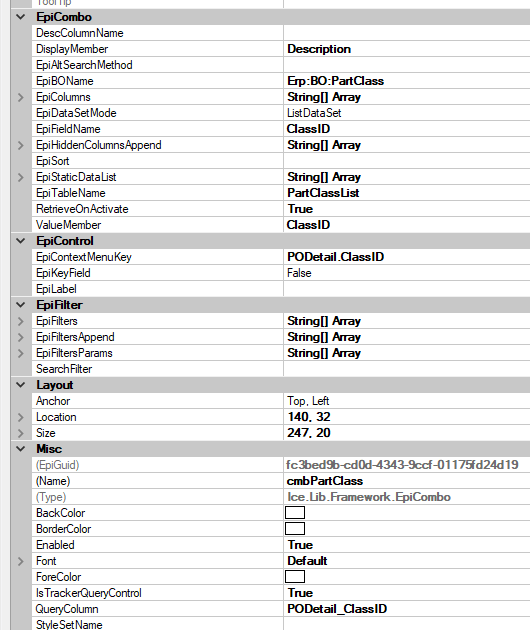Edit the EpiTableName value PartClassList

(407, 193)
